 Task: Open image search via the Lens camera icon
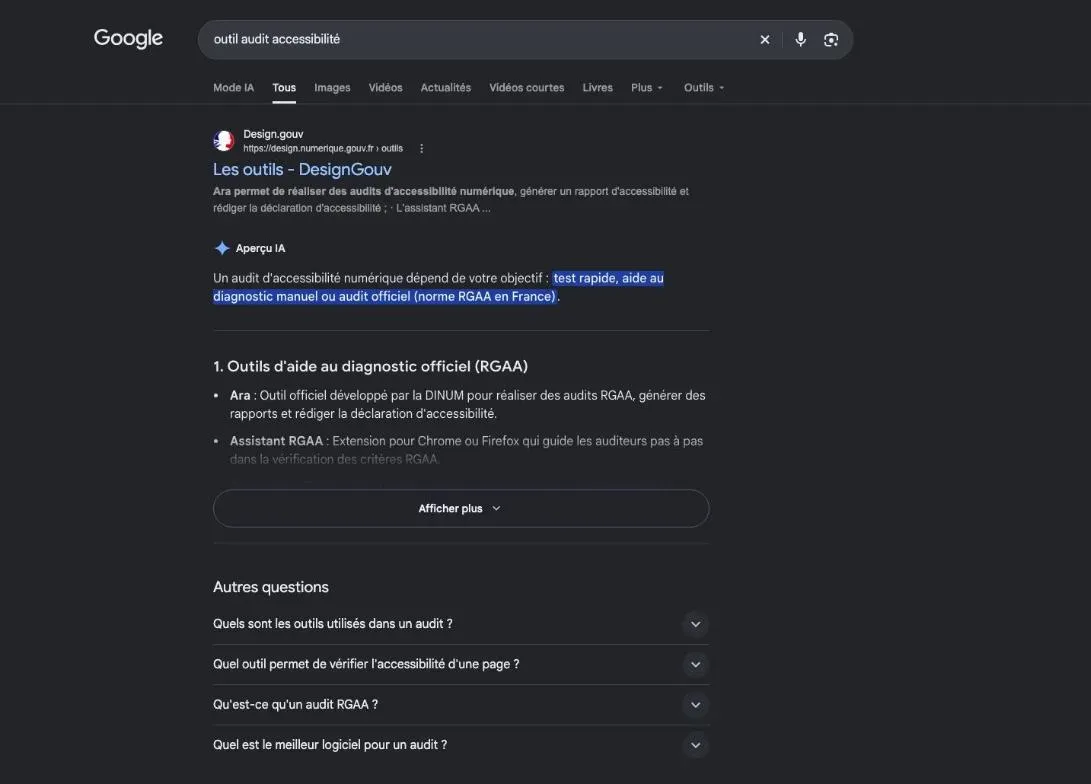coord(831,40)
